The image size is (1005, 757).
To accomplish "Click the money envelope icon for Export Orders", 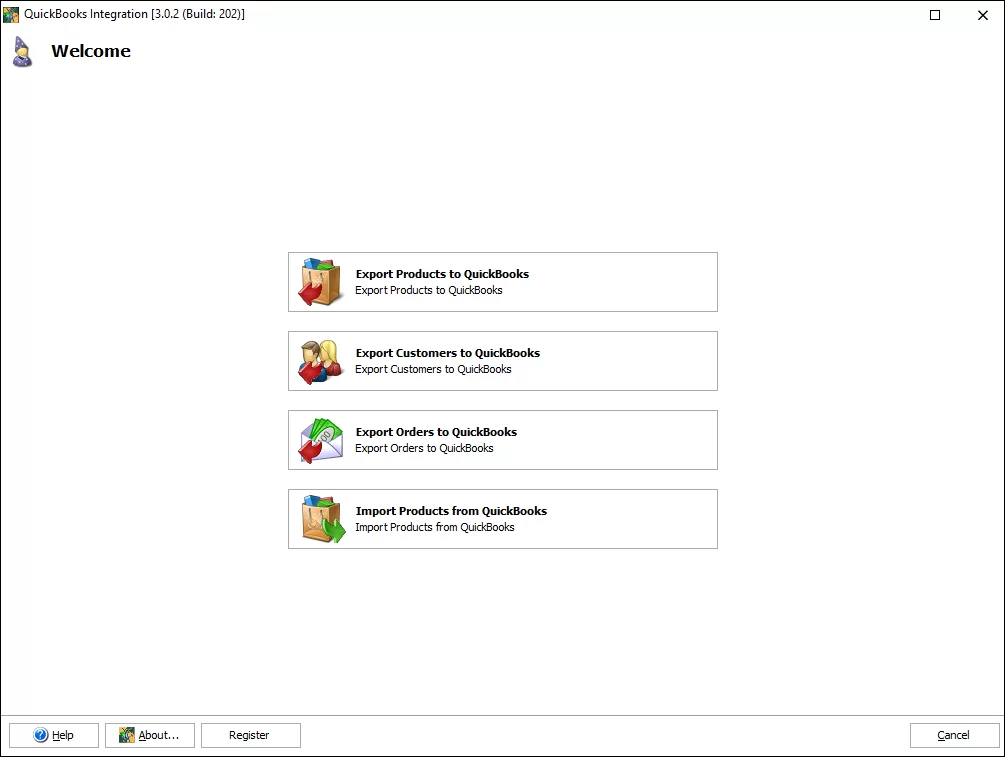I will click(321, 440).
